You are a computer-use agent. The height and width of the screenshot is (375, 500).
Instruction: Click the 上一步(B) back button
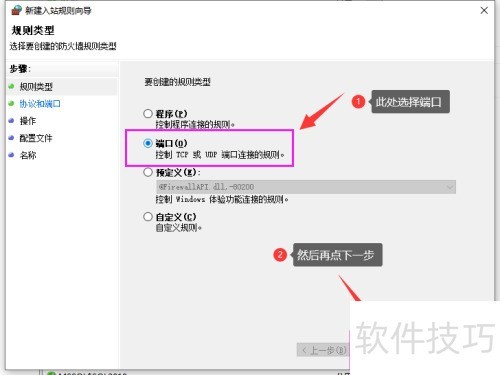pos(323,350)
